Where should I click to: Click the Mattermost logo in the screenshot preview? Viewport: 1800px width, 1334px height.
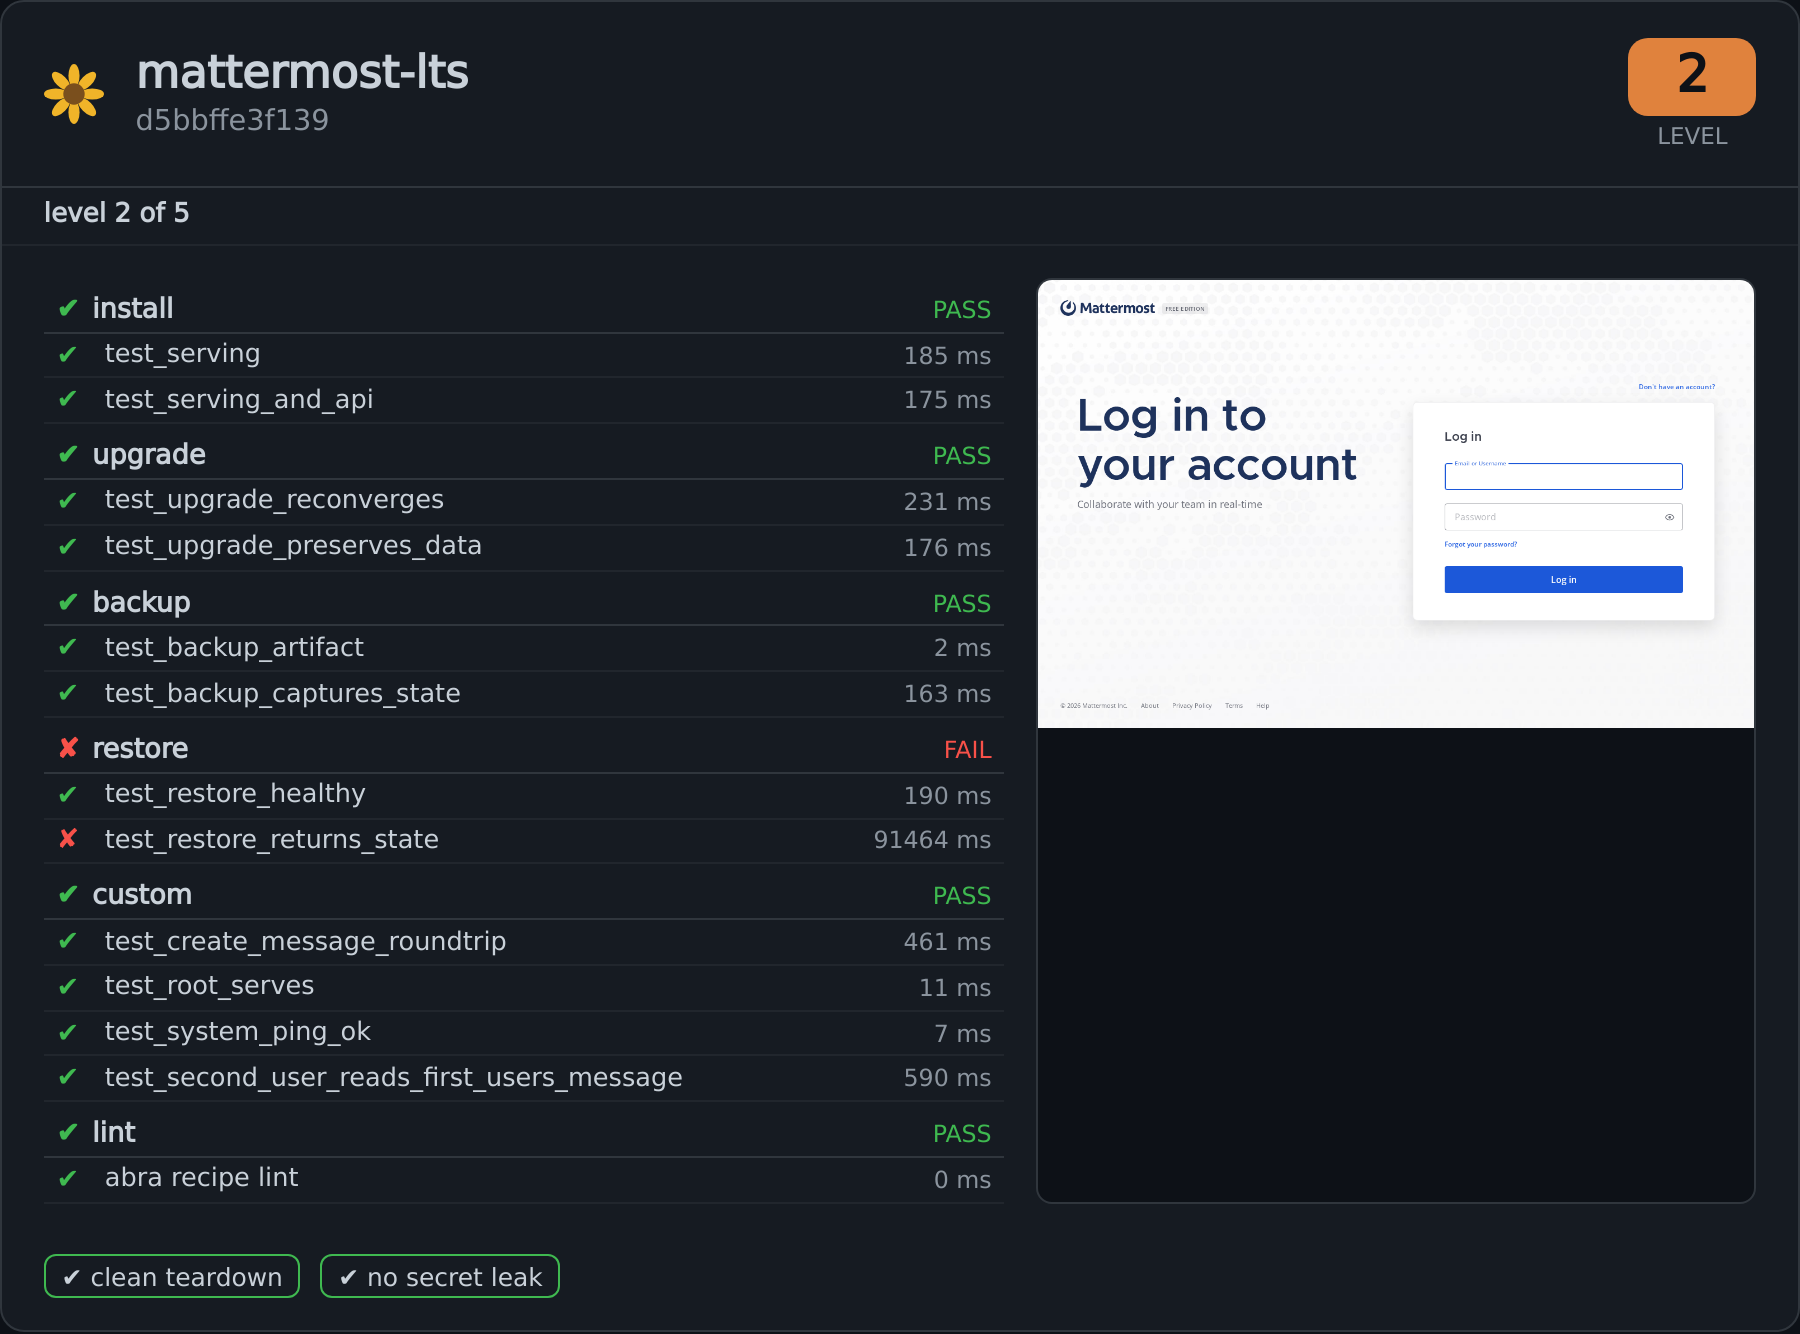(1107, 308)
